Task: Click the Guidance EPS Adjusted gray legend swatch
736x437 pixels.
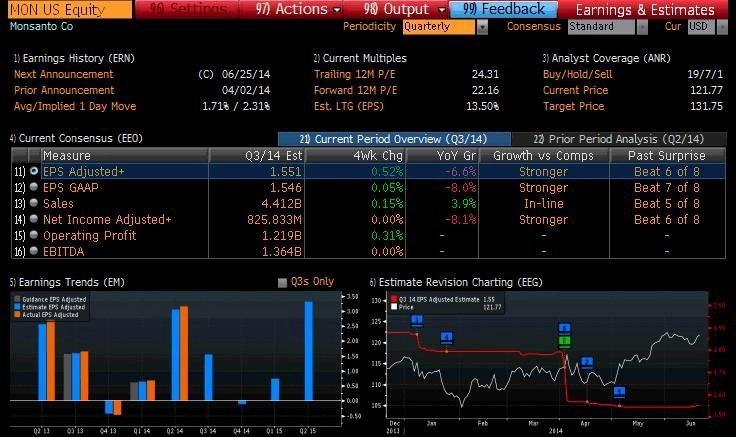Action: coord(17,299)
